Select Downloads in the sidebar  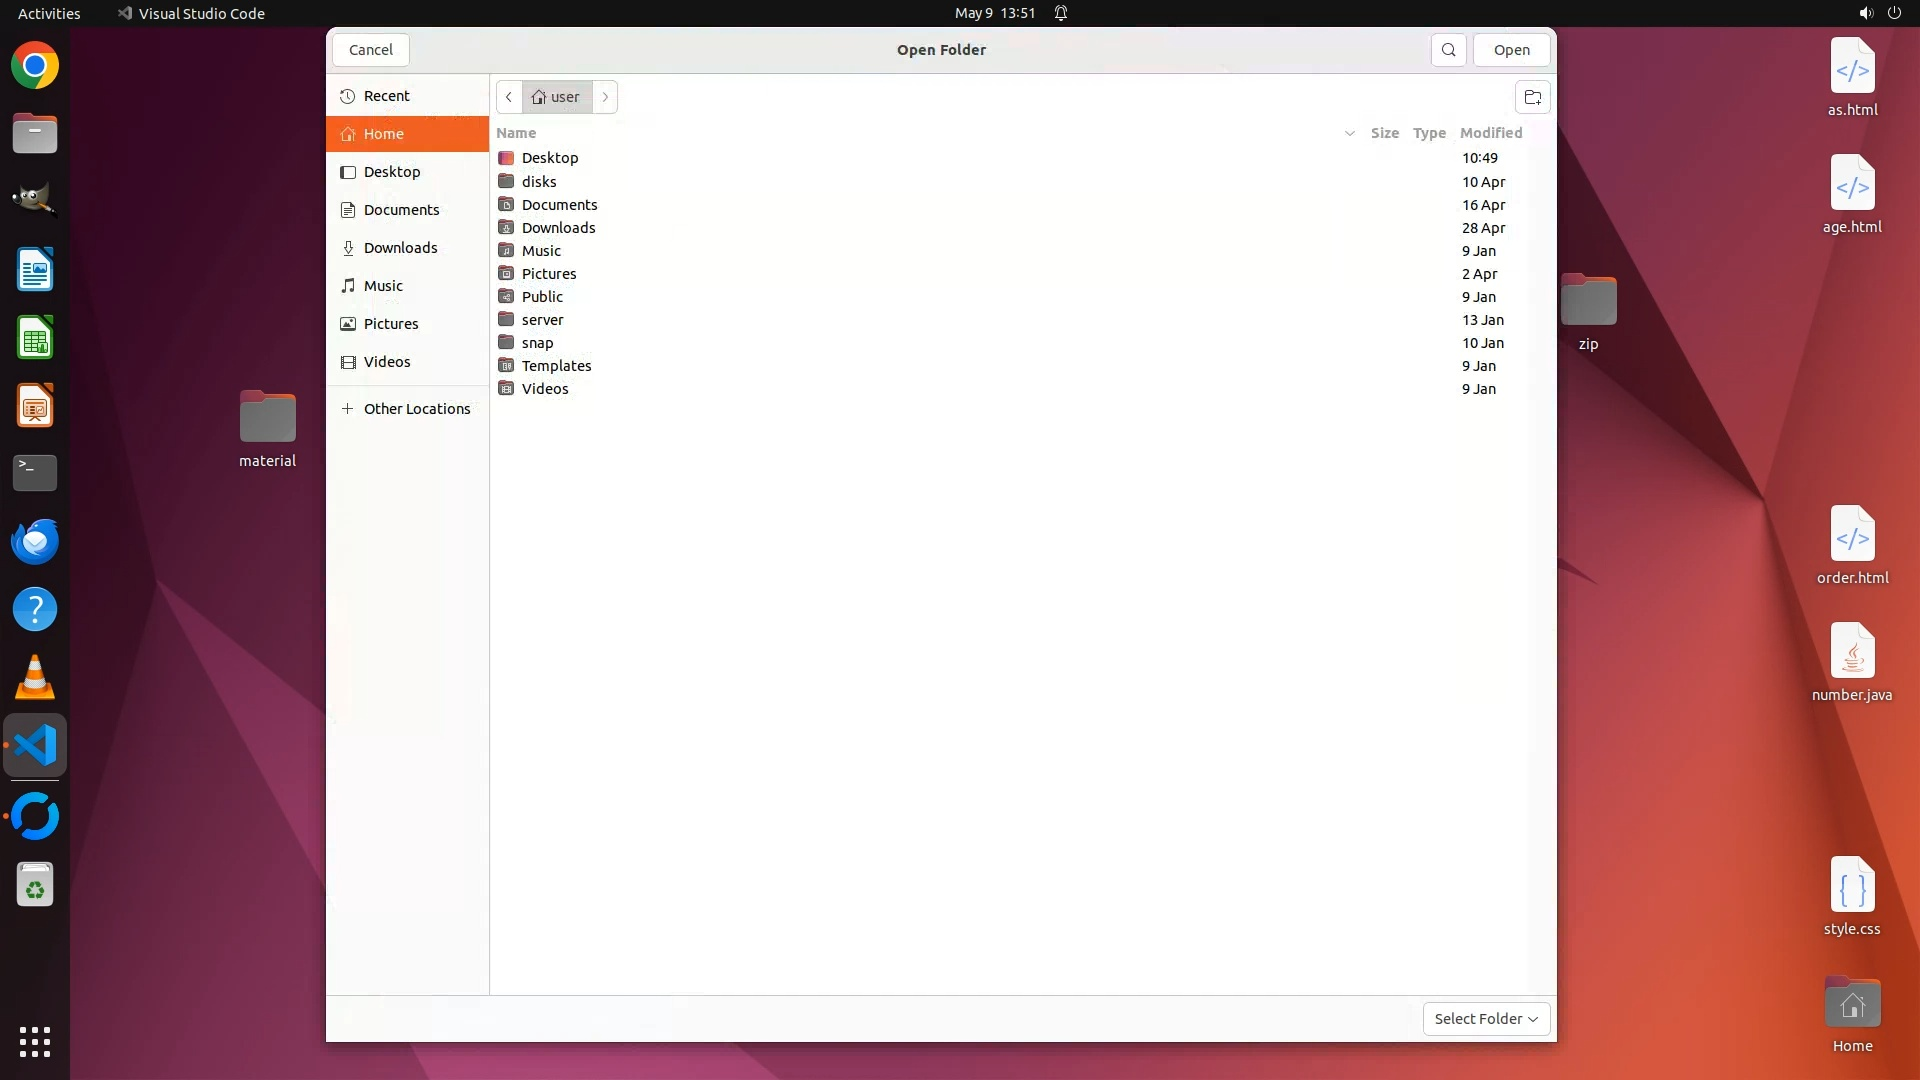[400, 248]
